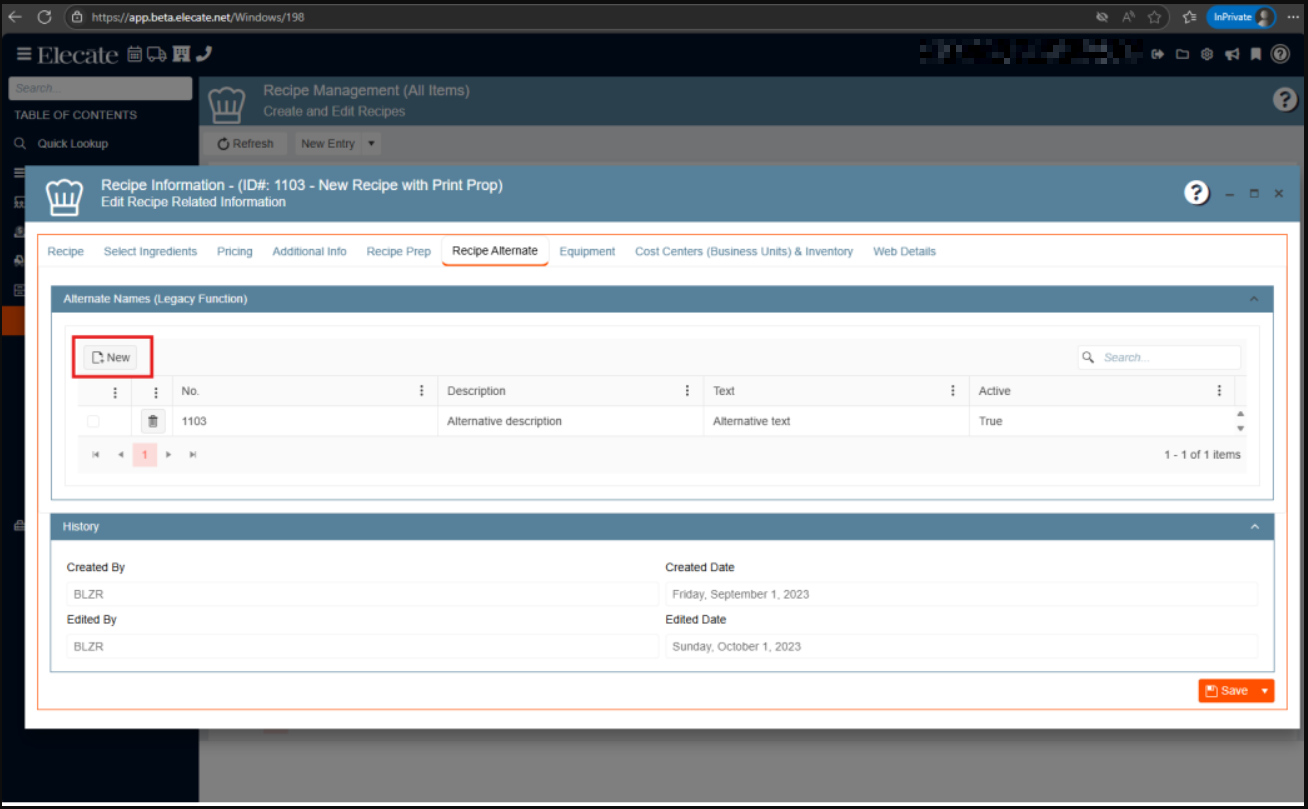Click the orange Save button

(1227, 691)
